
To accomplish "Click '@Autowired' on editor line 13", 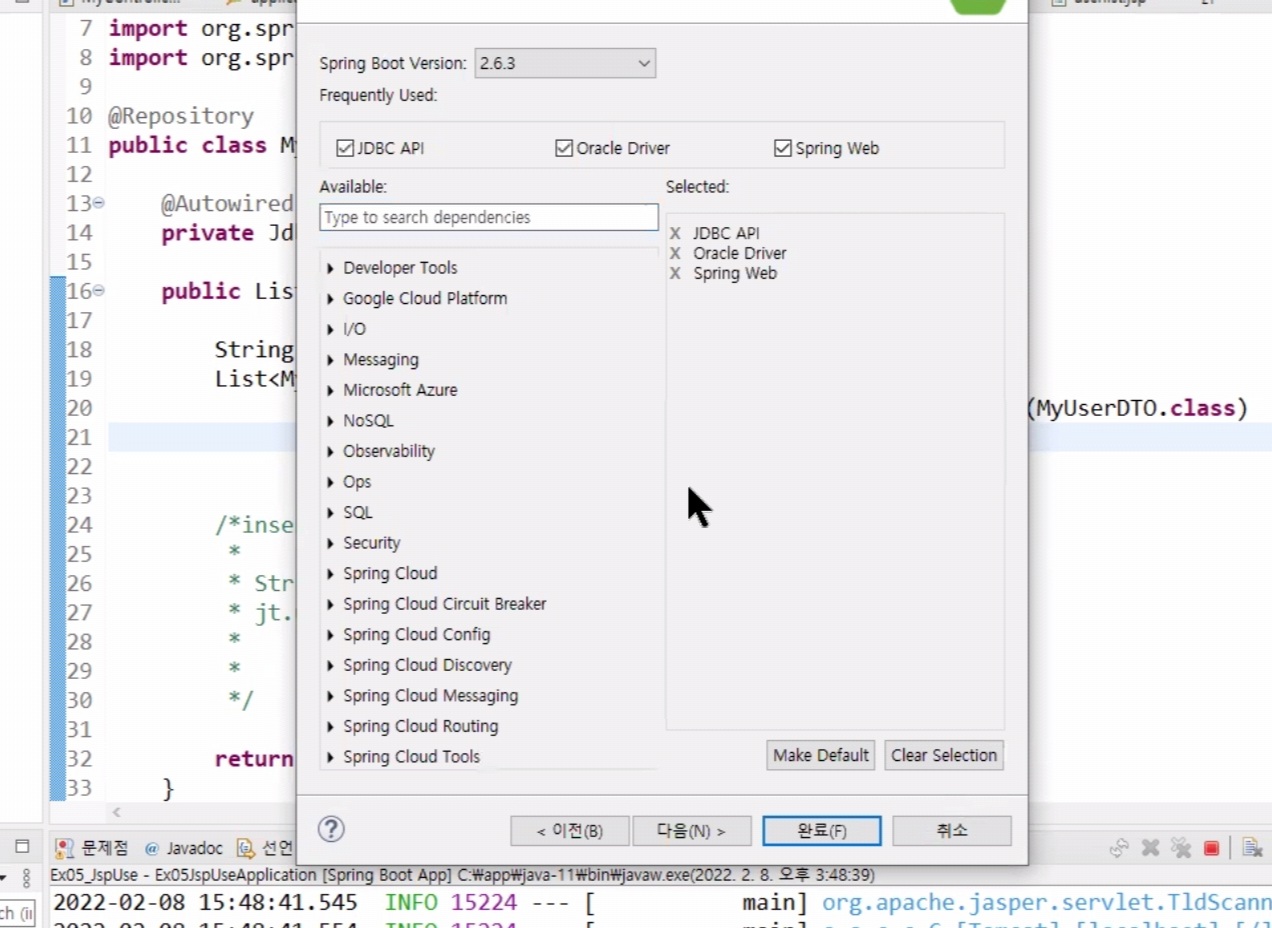I will click(x=228, y=204).
